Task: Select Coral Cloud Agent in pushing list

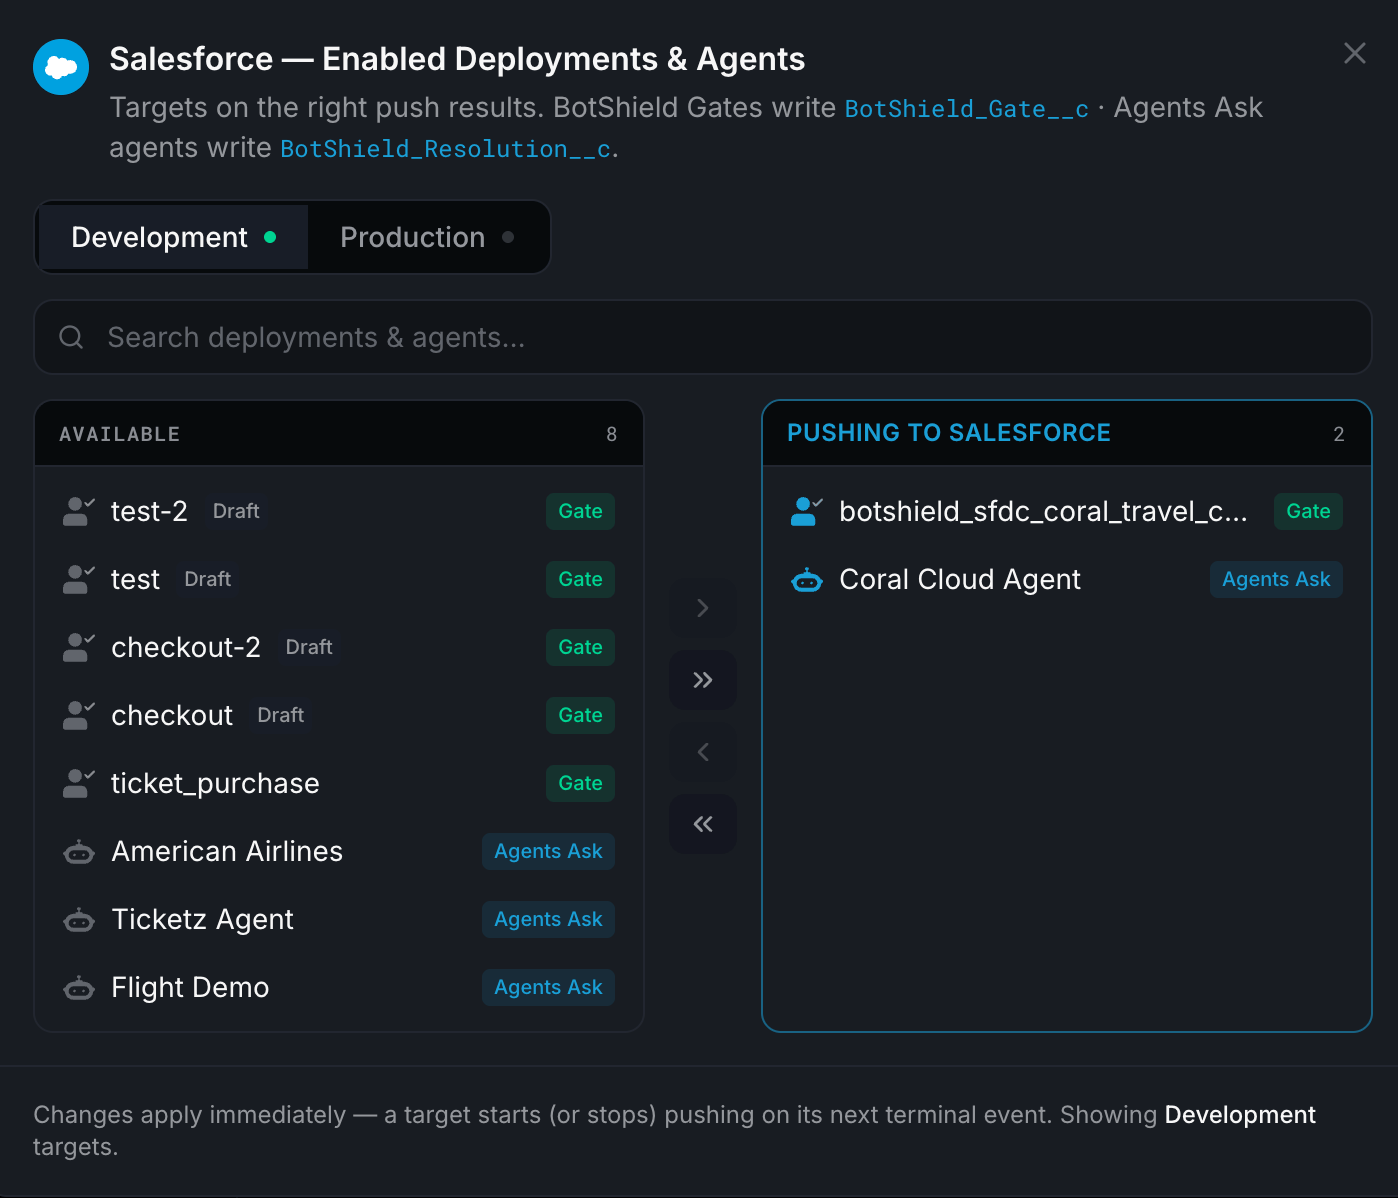Action: click(960, 579)
